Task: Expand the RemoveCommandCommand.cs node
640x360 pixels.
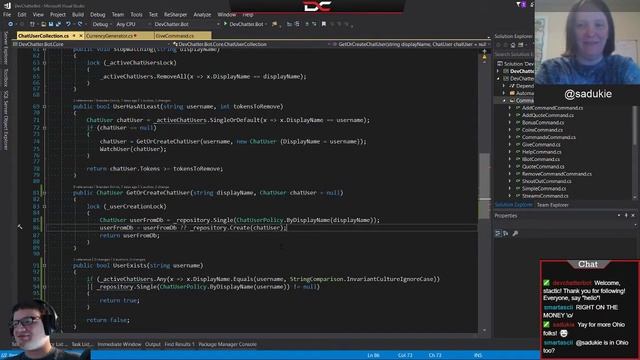Action: 509,174
